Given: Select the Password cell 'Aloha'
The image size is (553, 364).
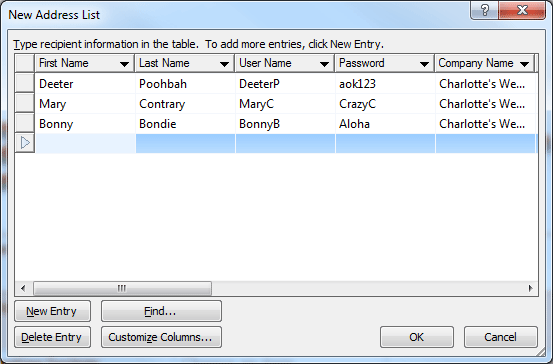Looking at the screenshot, I should click(x=385, y=124).
